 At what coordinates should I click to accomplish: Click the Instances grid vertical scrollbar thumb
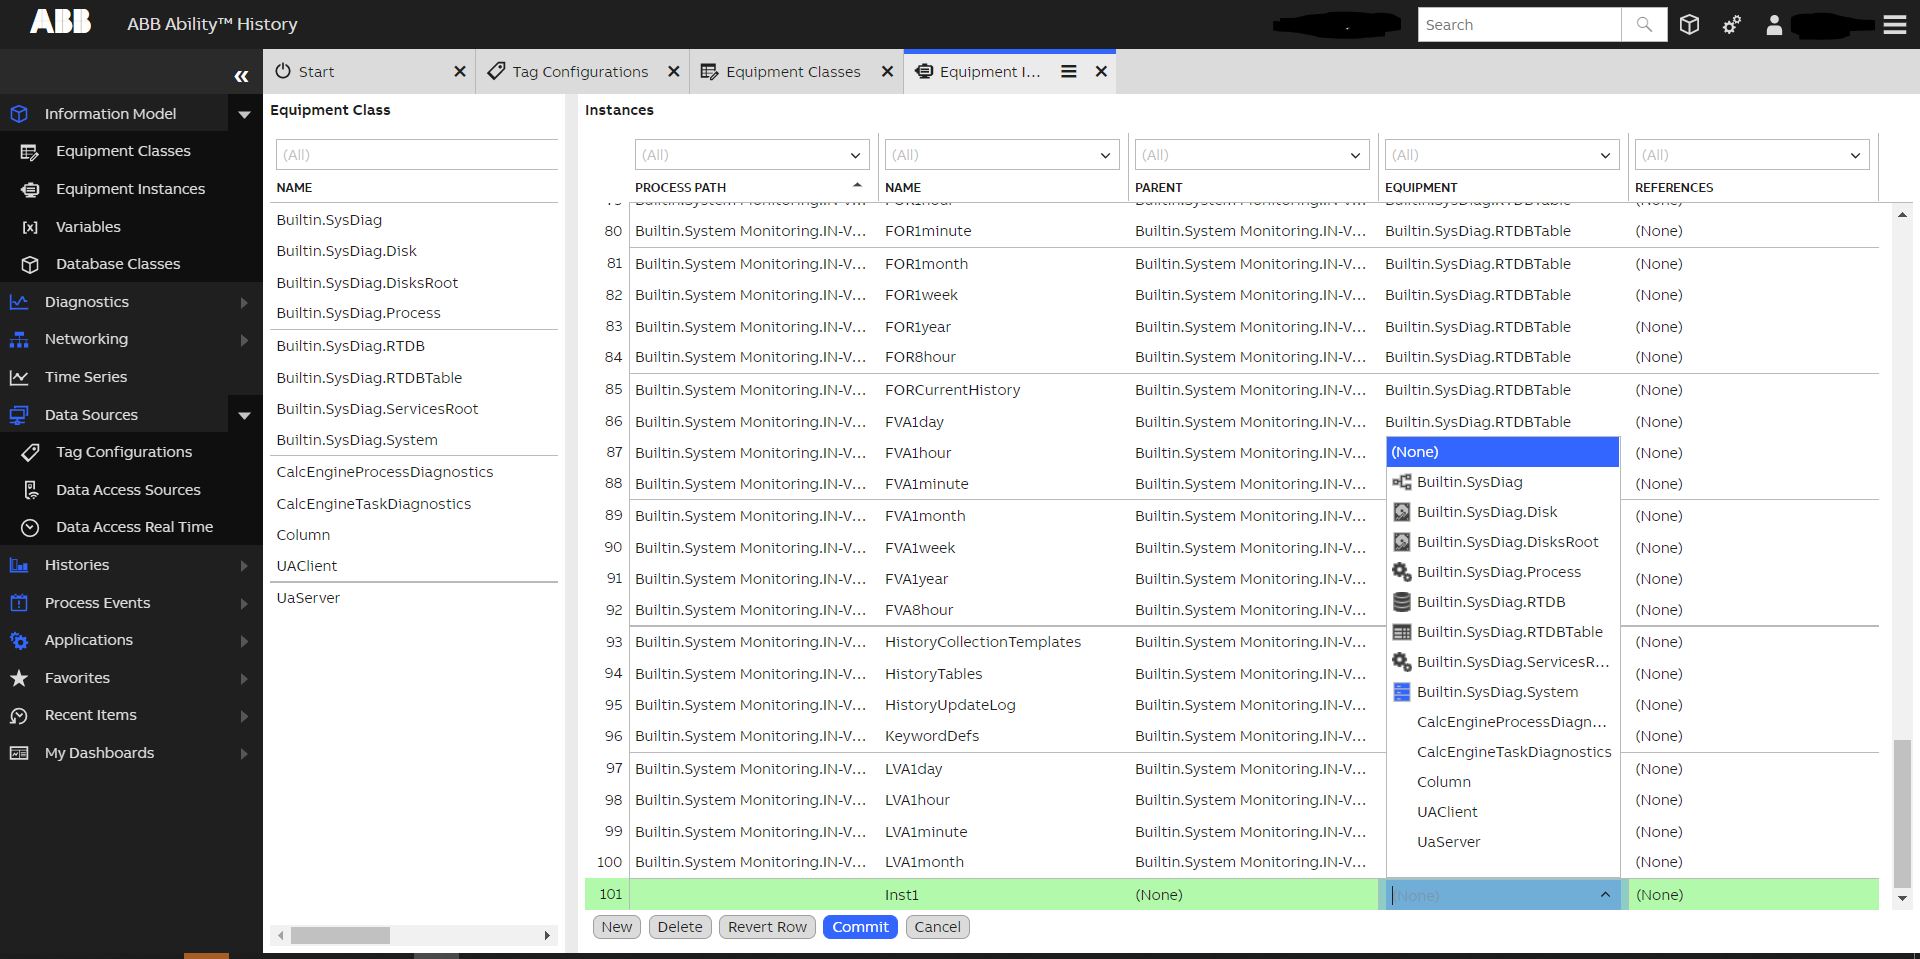[1902, 813]
